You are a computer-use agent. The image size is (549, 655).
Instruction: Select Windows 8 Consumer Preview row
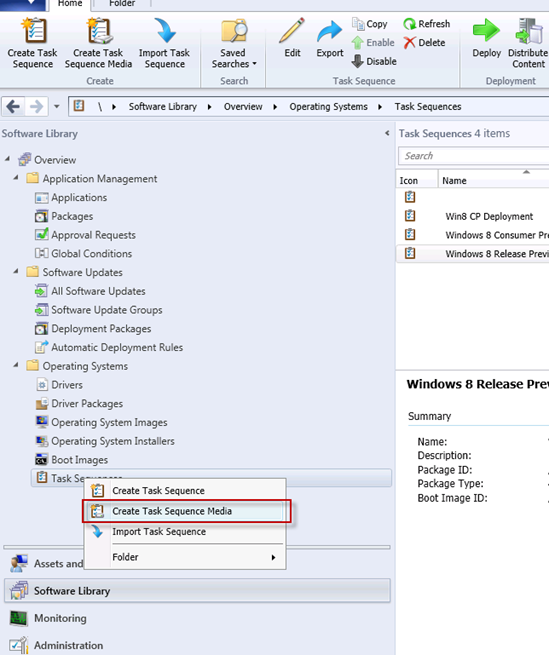(473, 235)
